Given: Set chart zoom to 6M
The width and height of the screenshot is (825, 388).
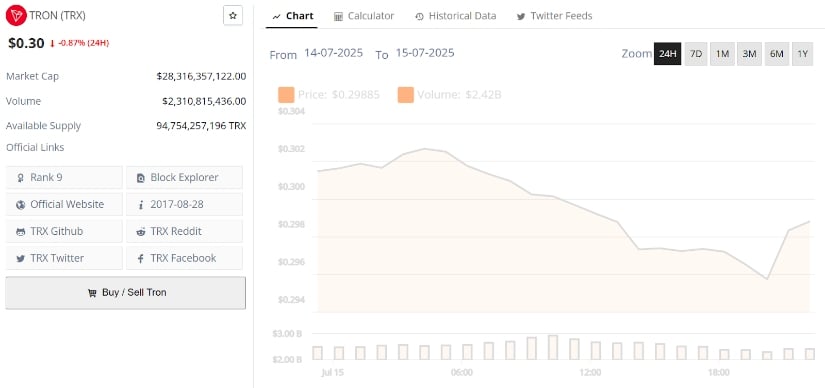Looking at the screenshot, I should 777,54.
